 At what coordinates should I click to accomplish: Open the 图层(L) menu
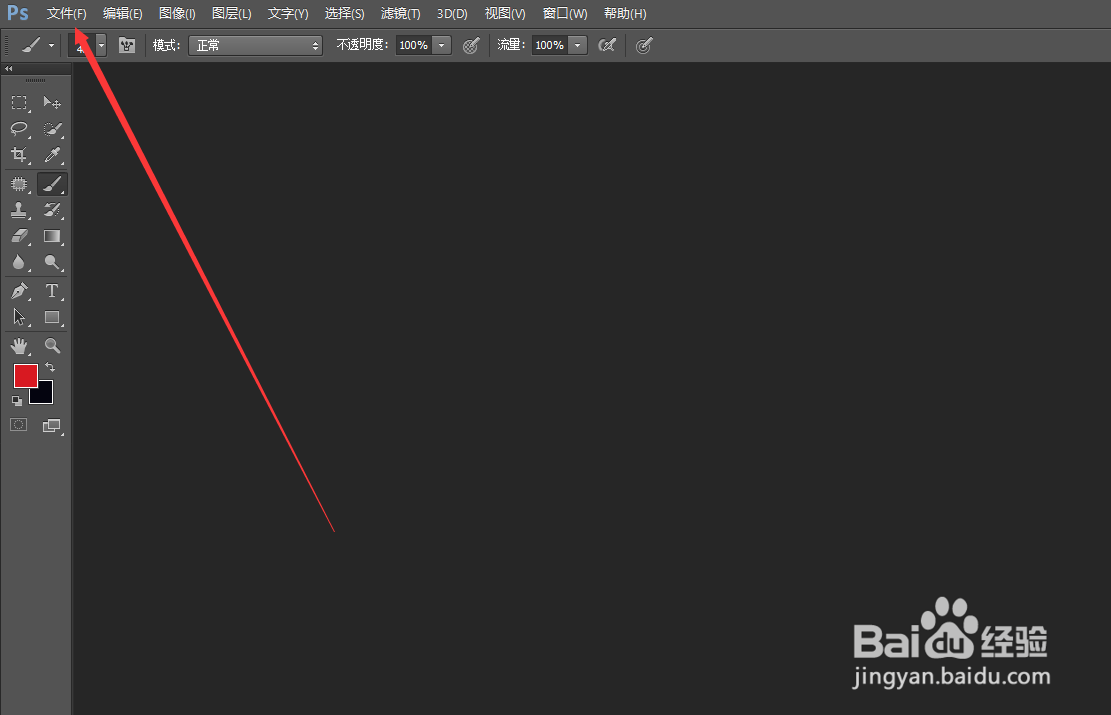pyautogui.click(x=232, y=13)
